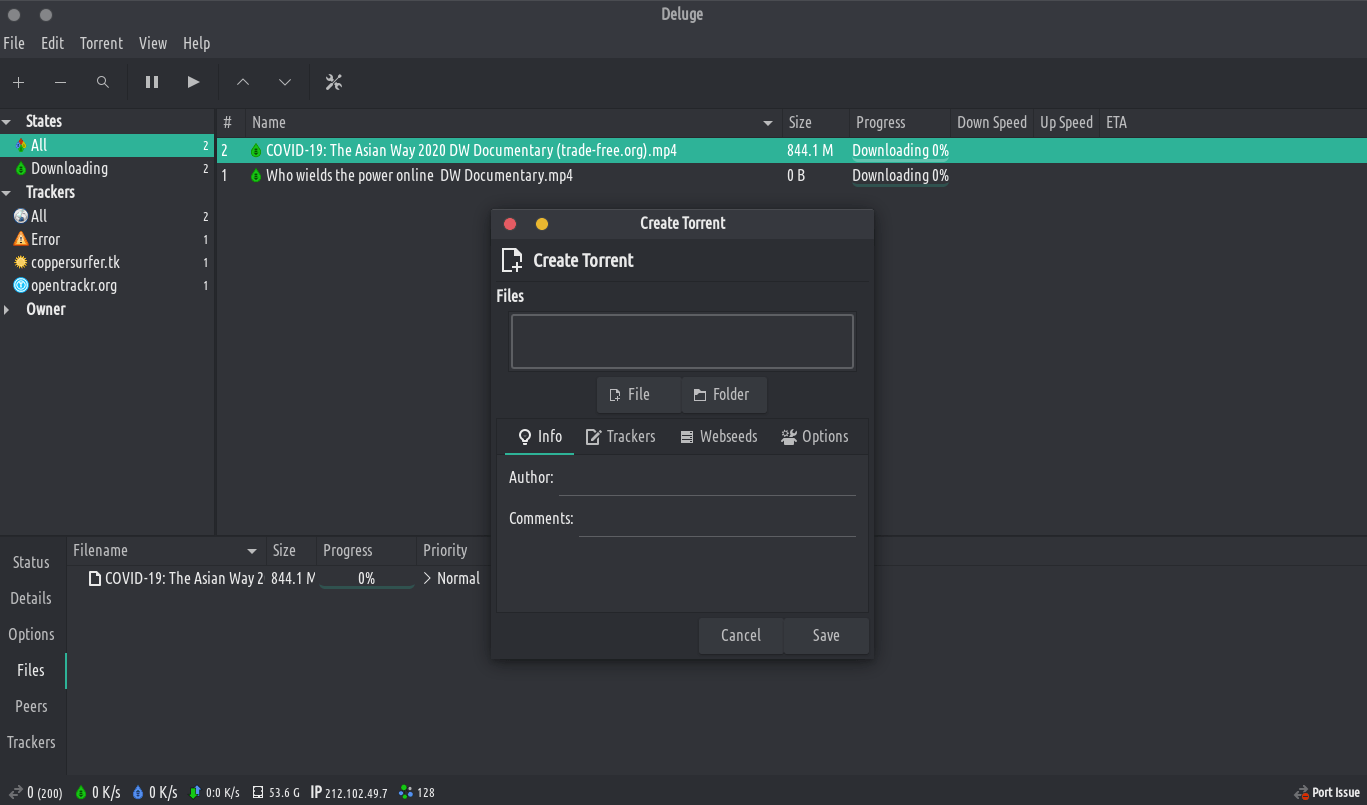Click the File button in dialog

(x=639, y=395)
